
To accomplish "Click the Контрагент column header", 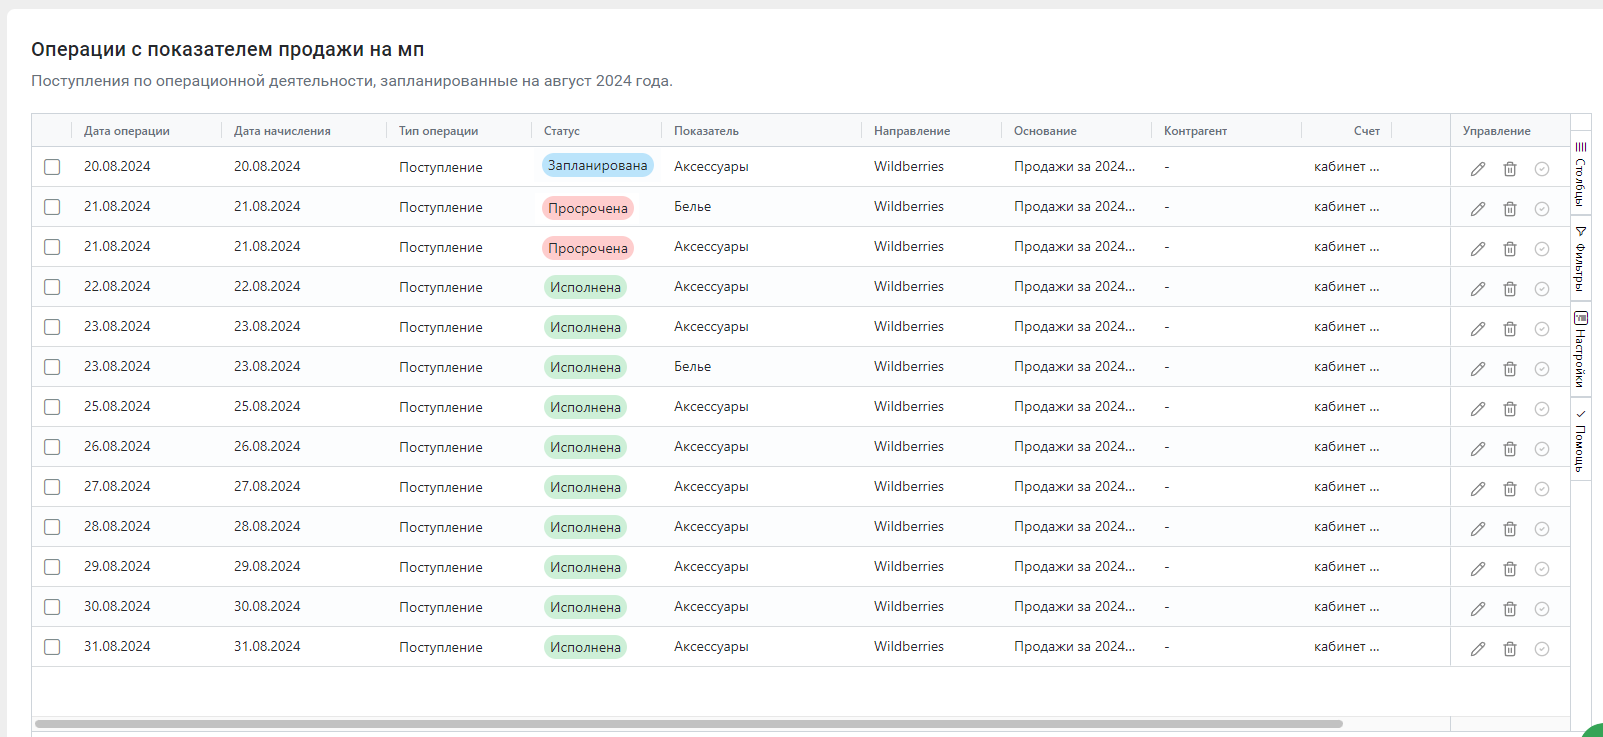I will (x=1195, y=131).
